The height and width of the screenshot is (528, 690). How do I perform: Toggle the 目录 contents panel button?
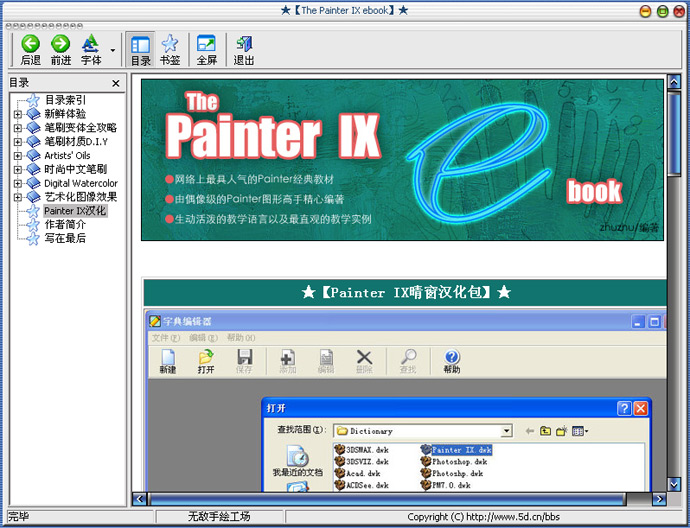140,50
